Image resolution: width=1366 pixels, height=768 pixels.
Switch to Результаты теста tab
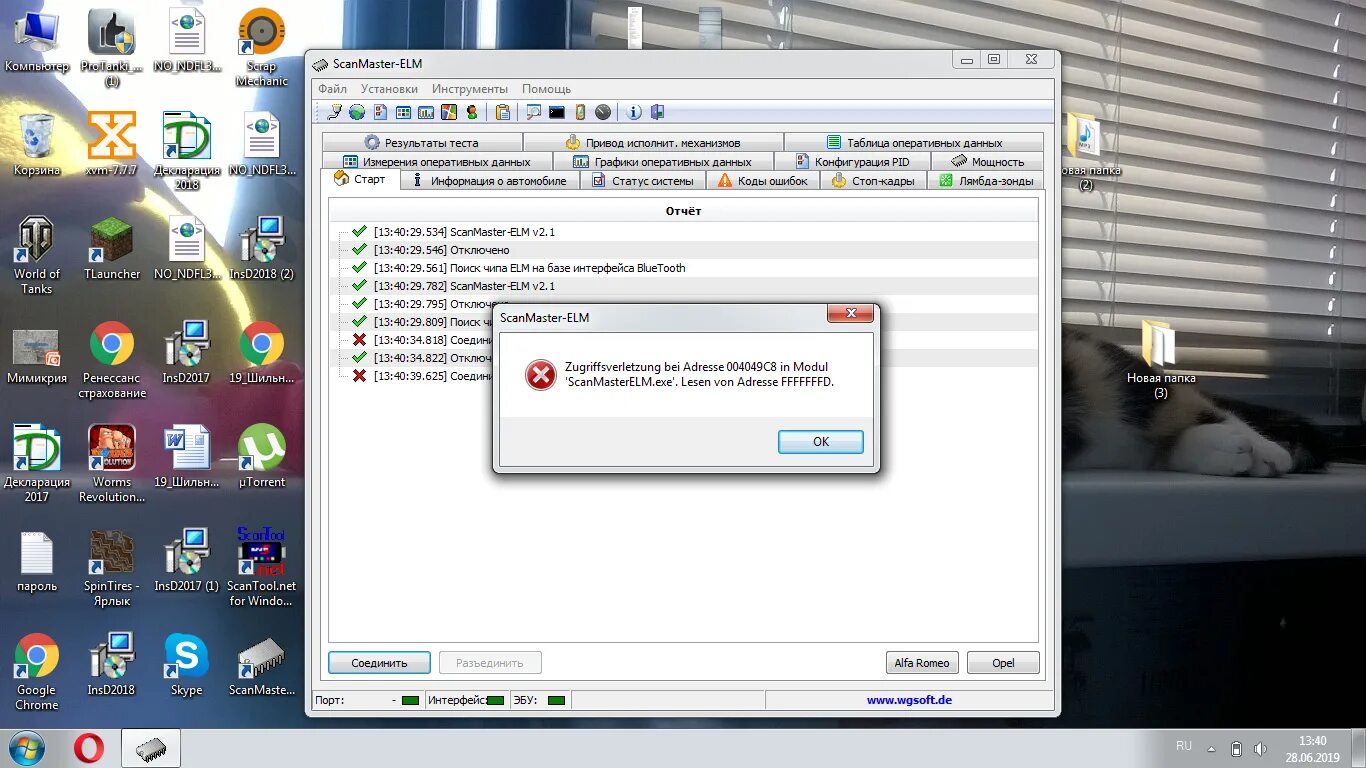pyautogui.click(x=421, y=143)
